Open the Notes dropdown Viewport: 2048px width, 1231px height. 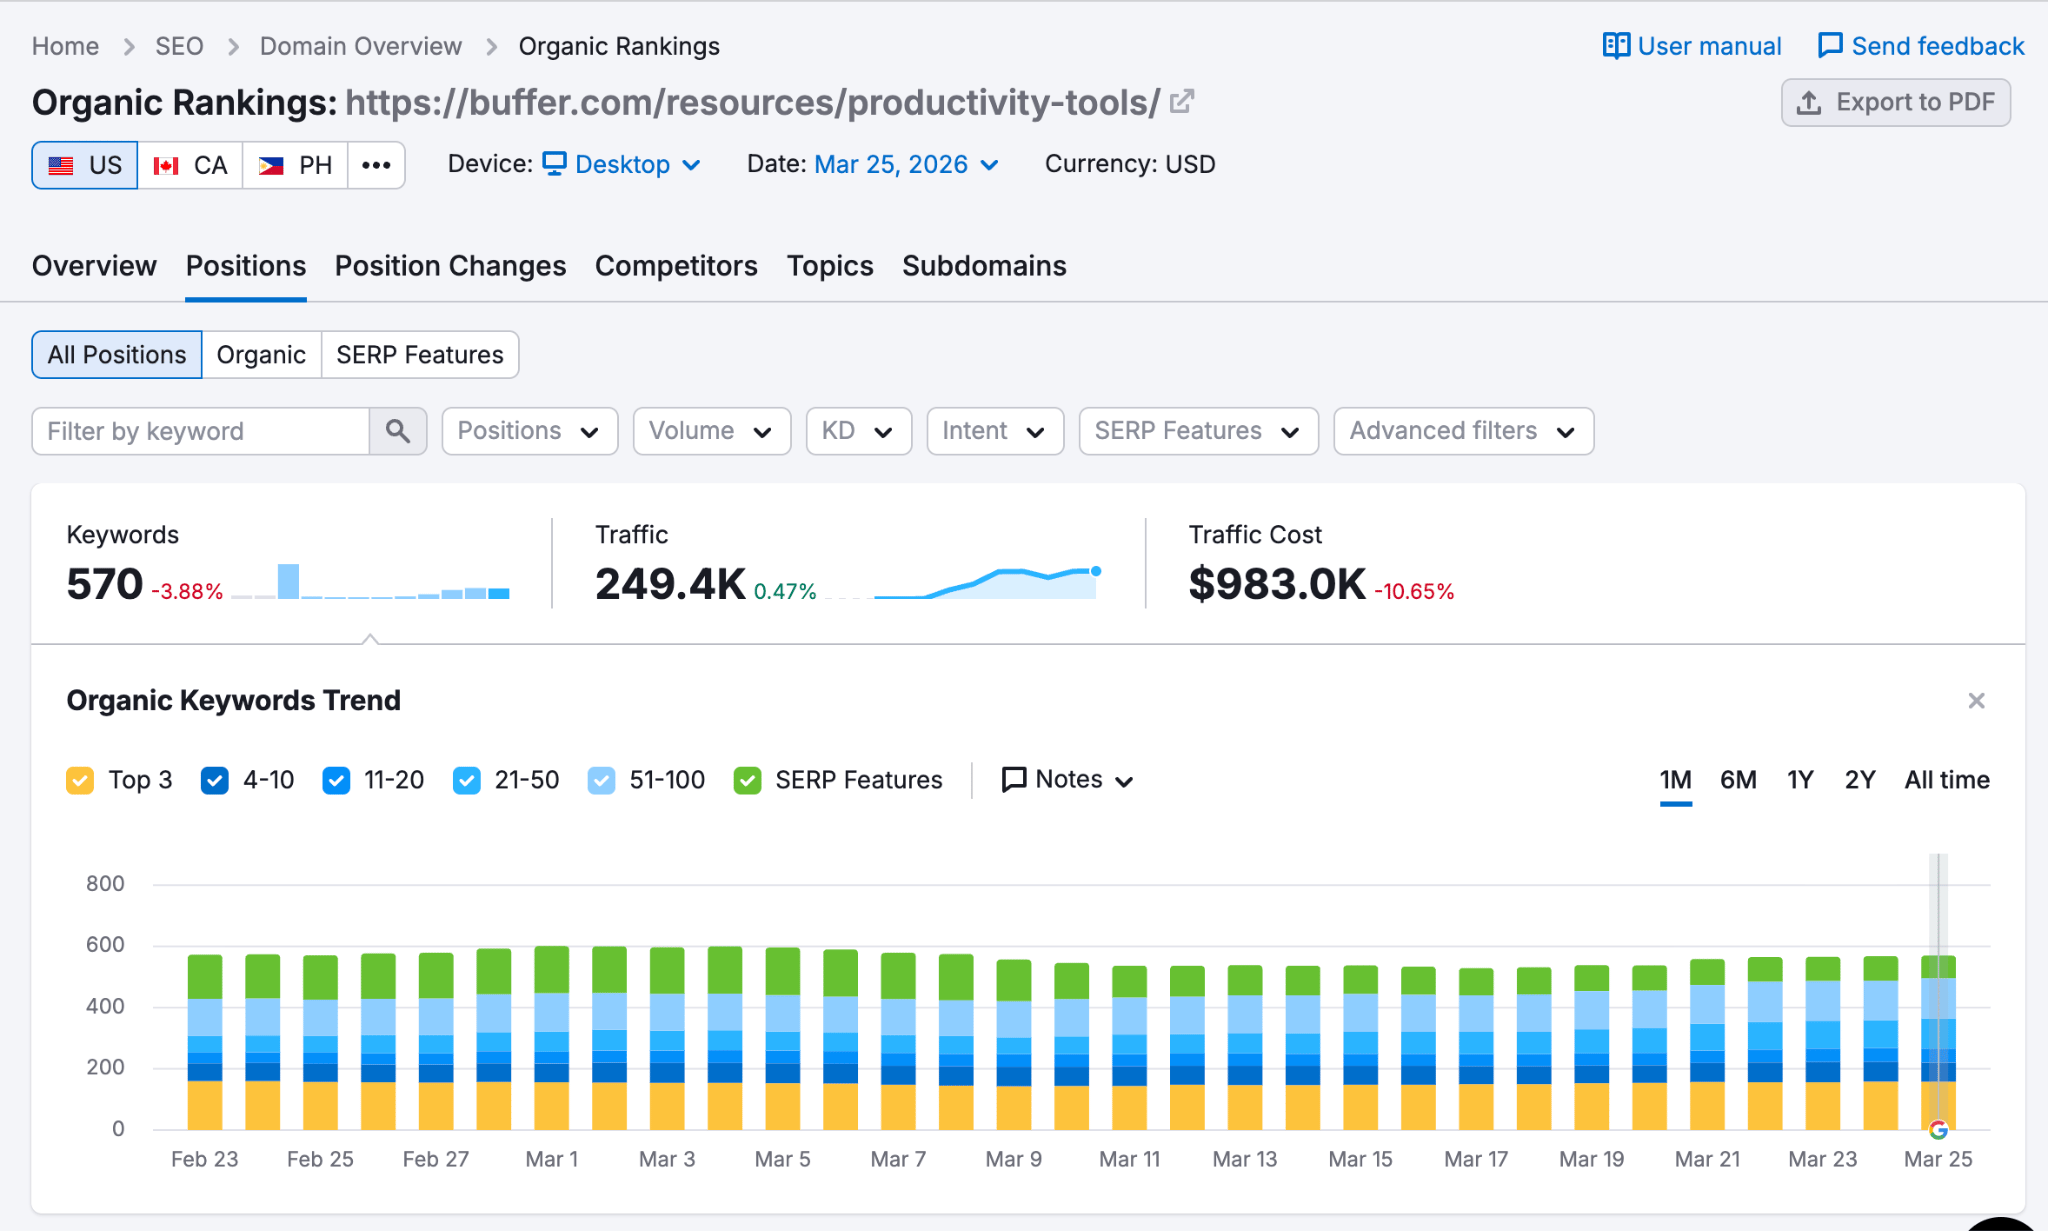(x=1067, y=780)
